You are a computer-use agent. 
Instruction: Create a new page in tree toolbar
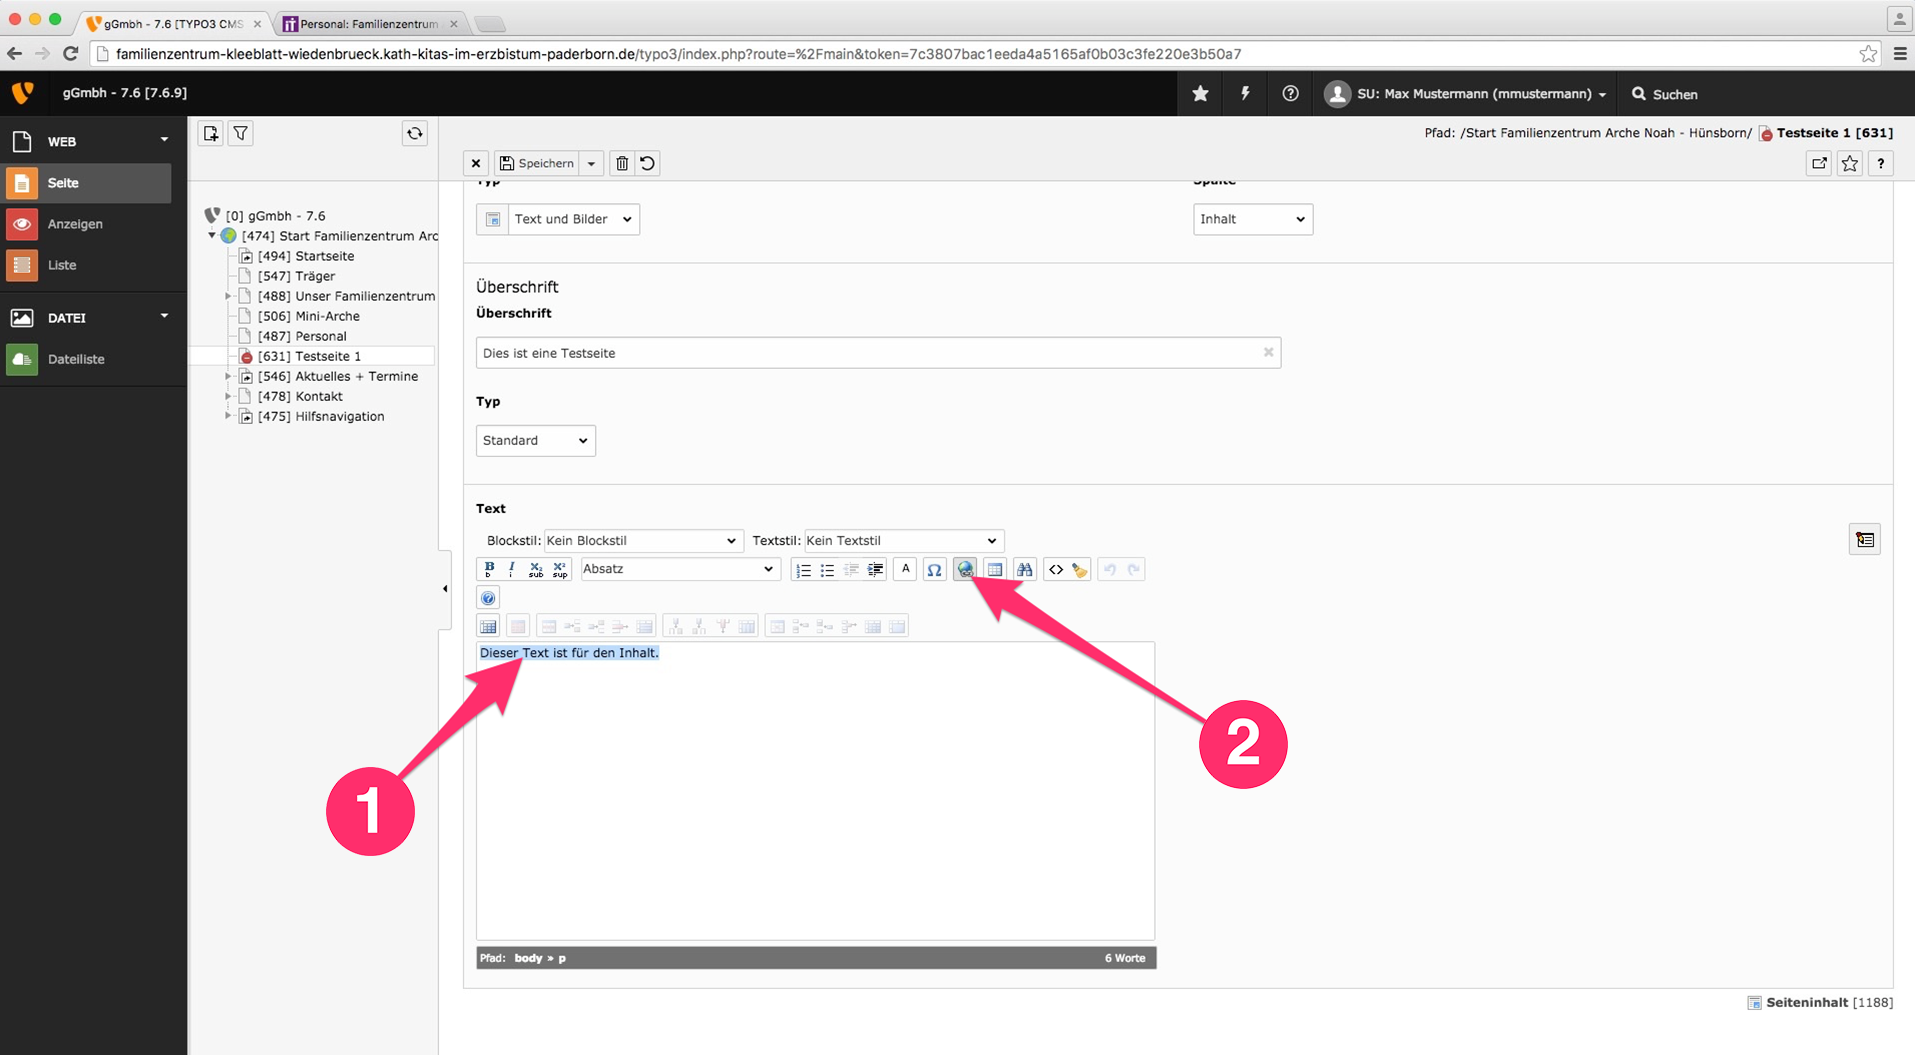pos(211,133)
